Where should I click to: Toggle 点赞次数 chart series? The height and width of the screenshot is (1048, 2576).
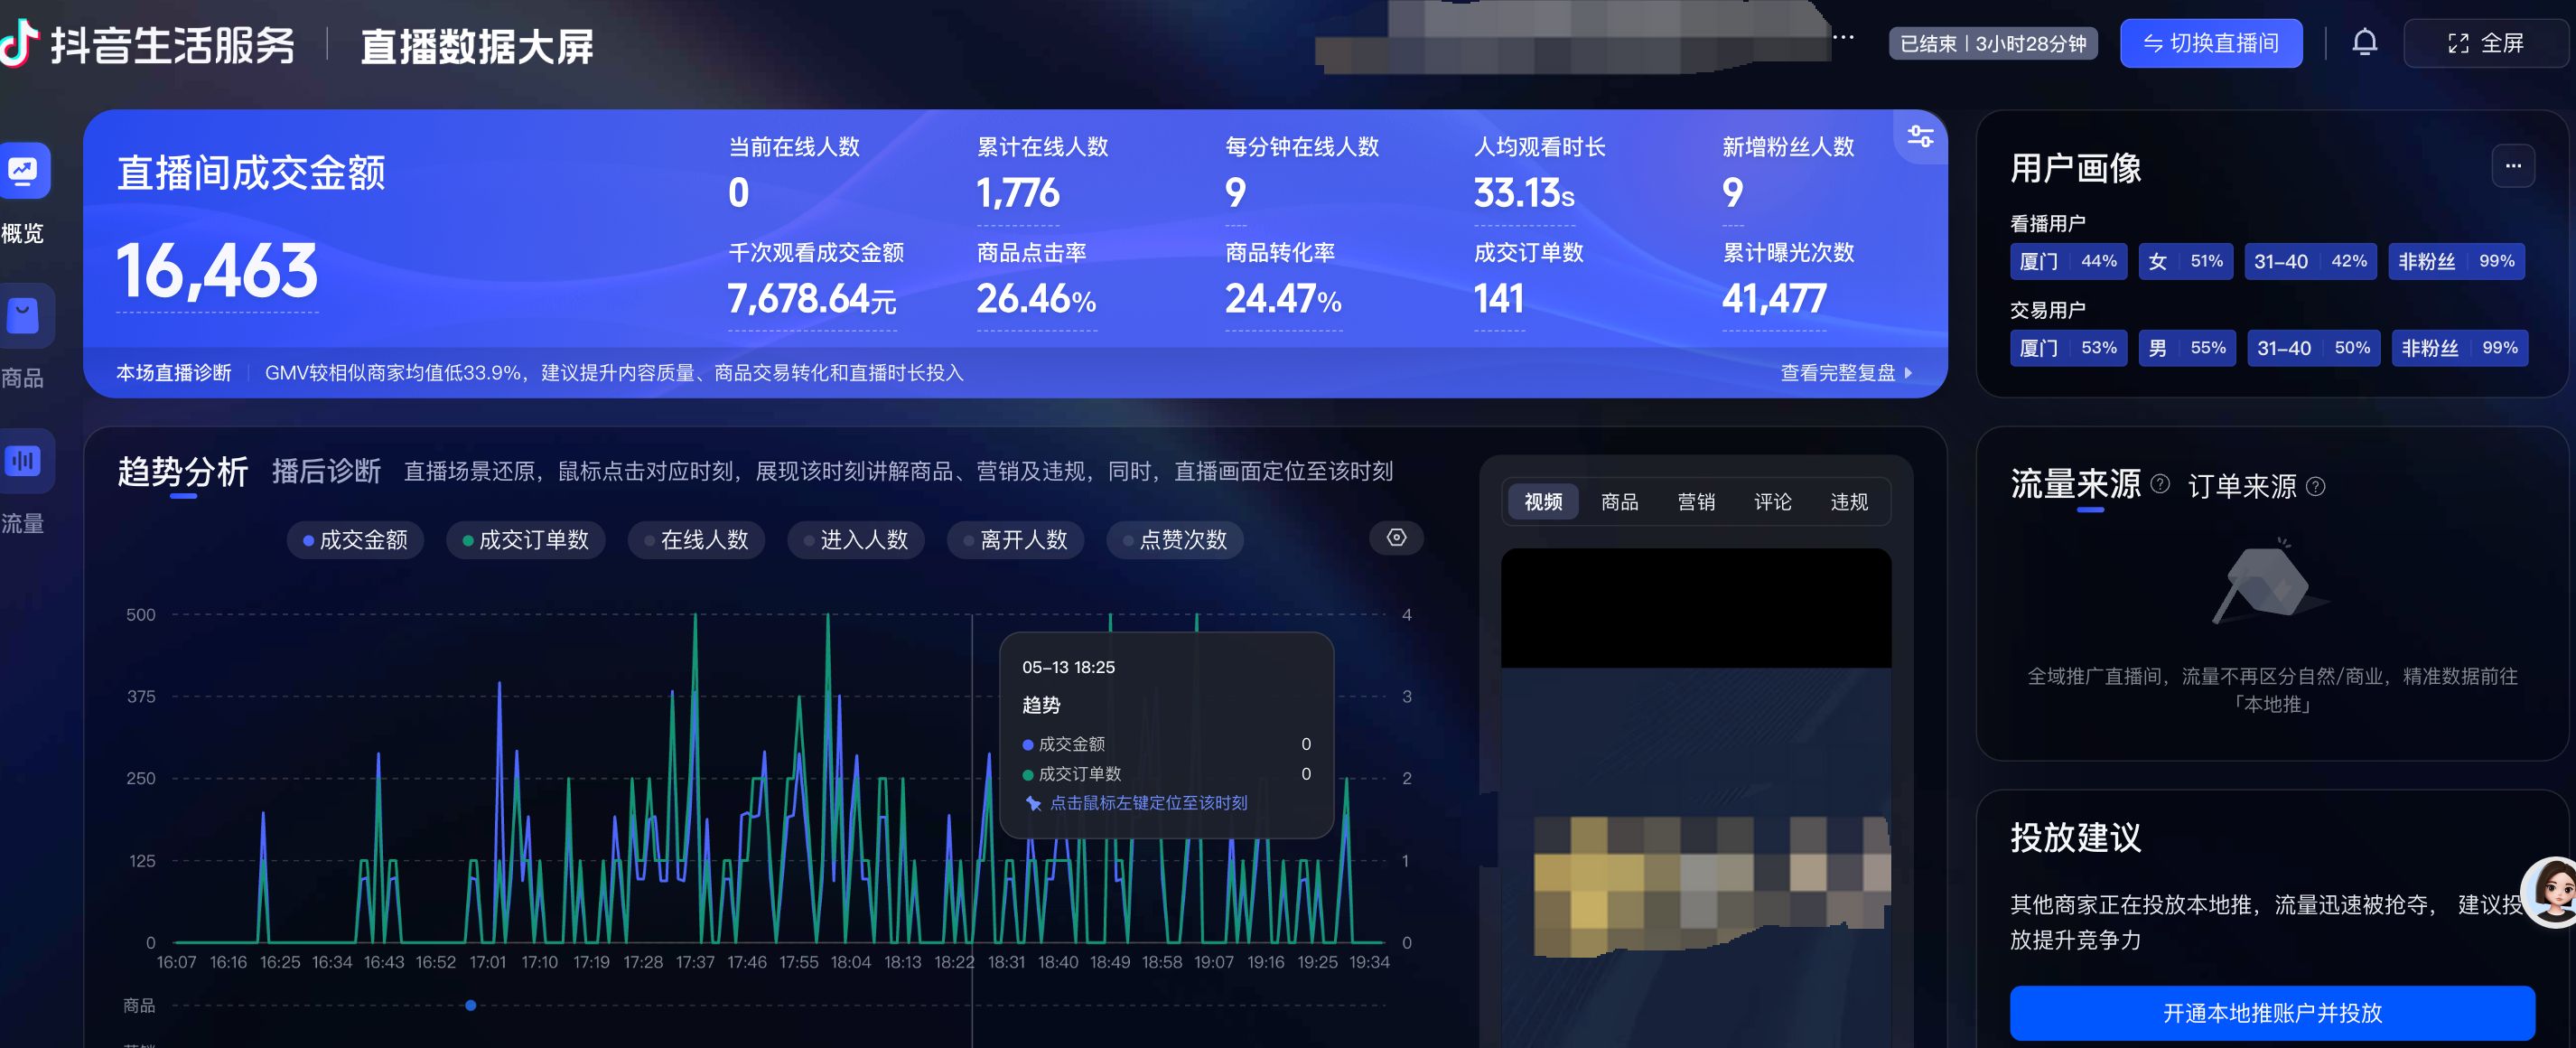point(1175,540)
